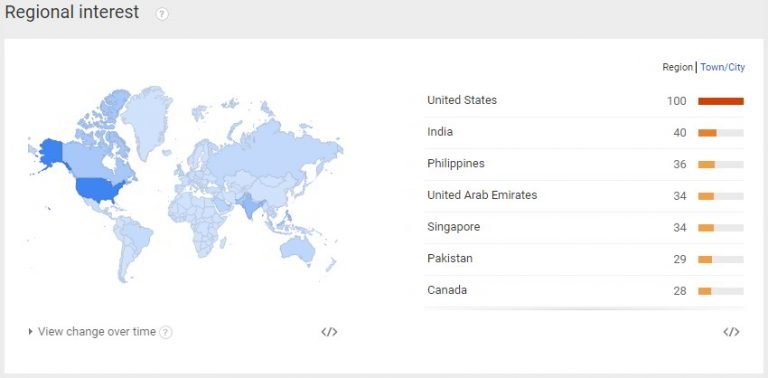768x378 pixels.
Task: Open embed code icon below the map
Action: 329,332
